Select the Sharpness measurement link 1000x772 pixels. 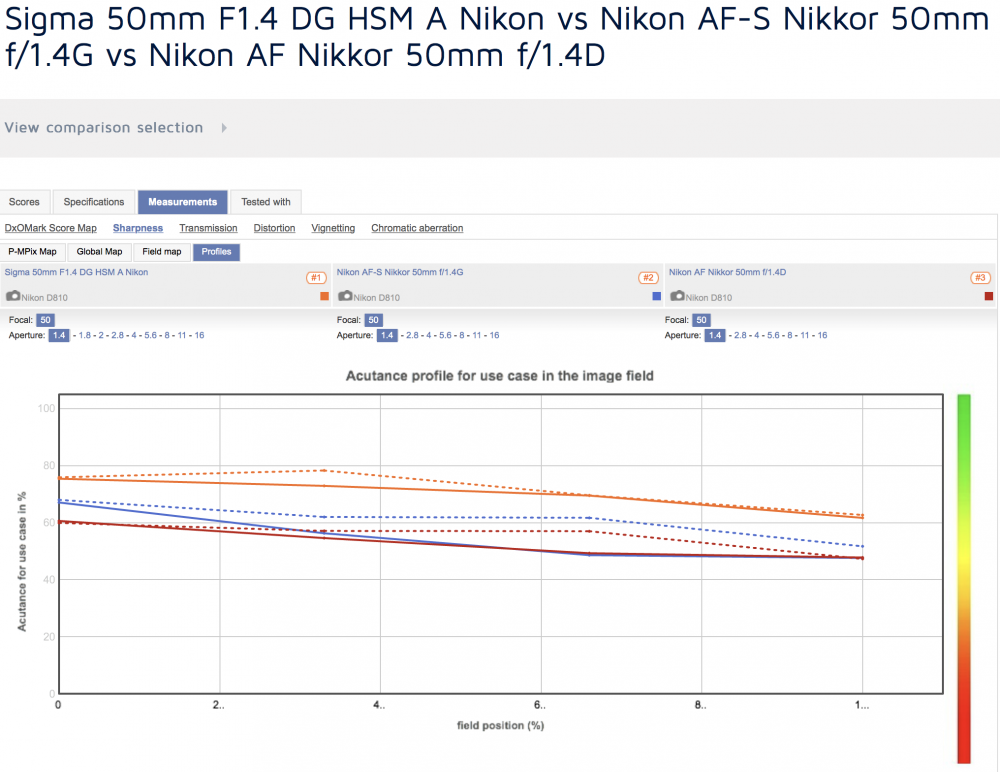[x=138, y=228]
